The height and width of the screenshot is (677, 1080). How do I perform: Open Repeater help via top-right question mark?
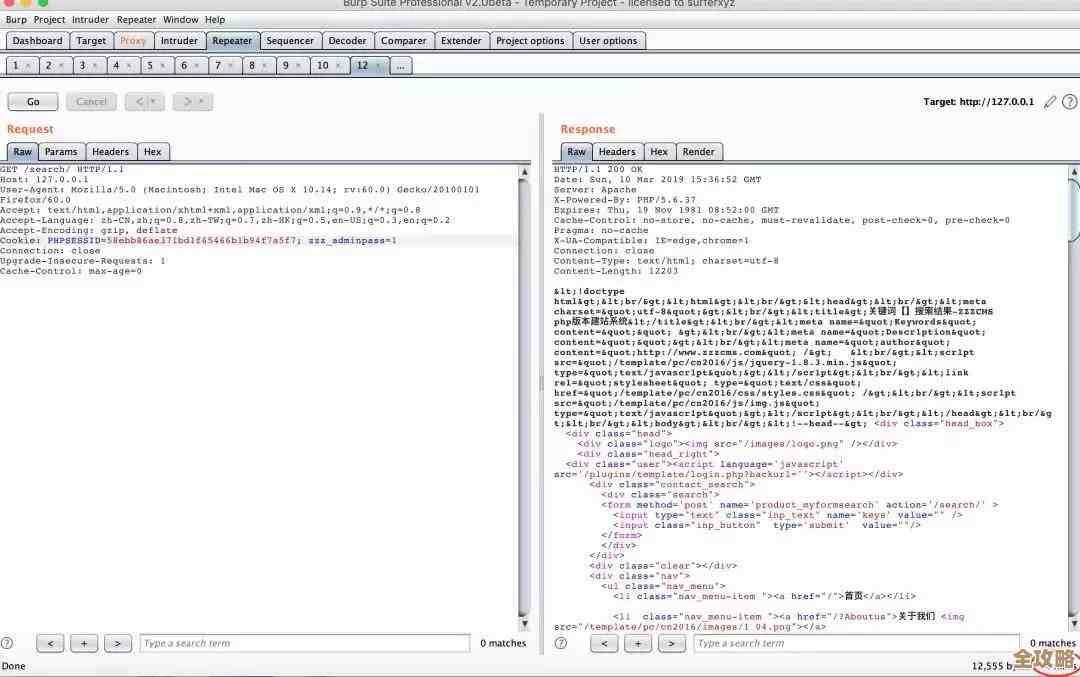1069,102
